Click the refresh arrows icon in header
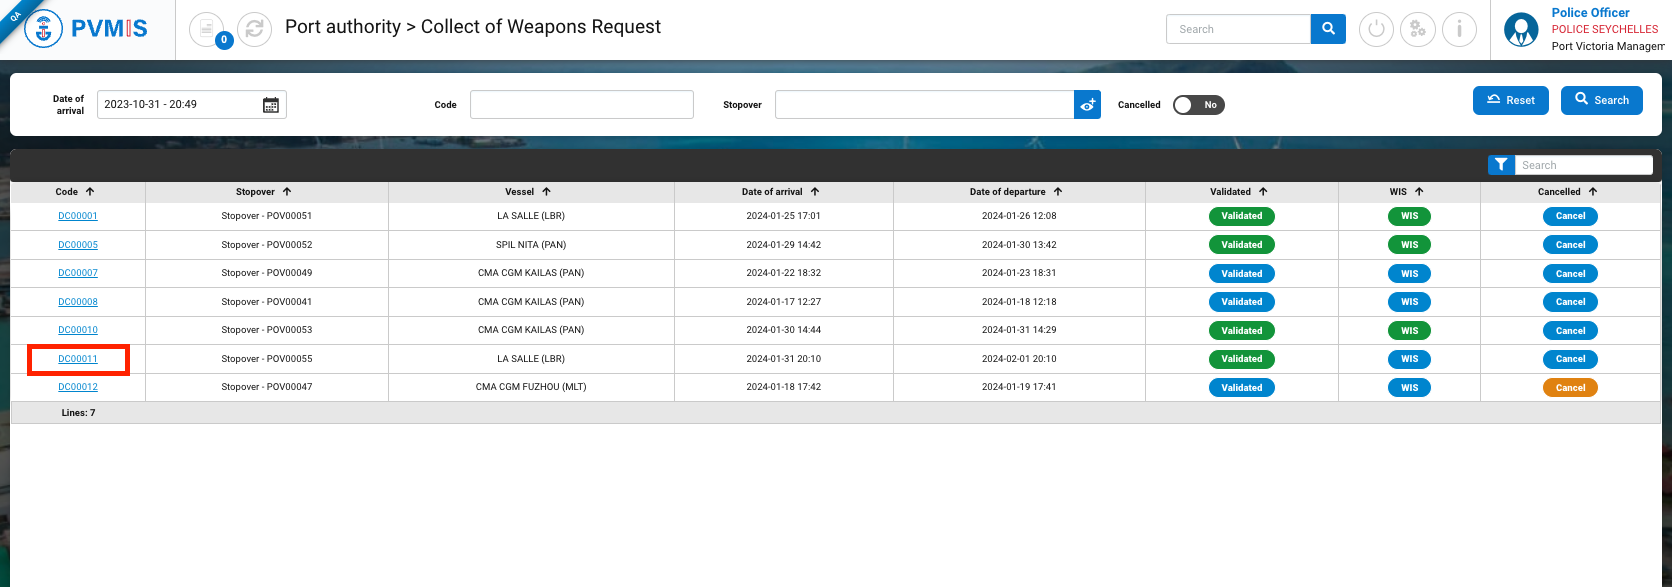 pos(255,29)
